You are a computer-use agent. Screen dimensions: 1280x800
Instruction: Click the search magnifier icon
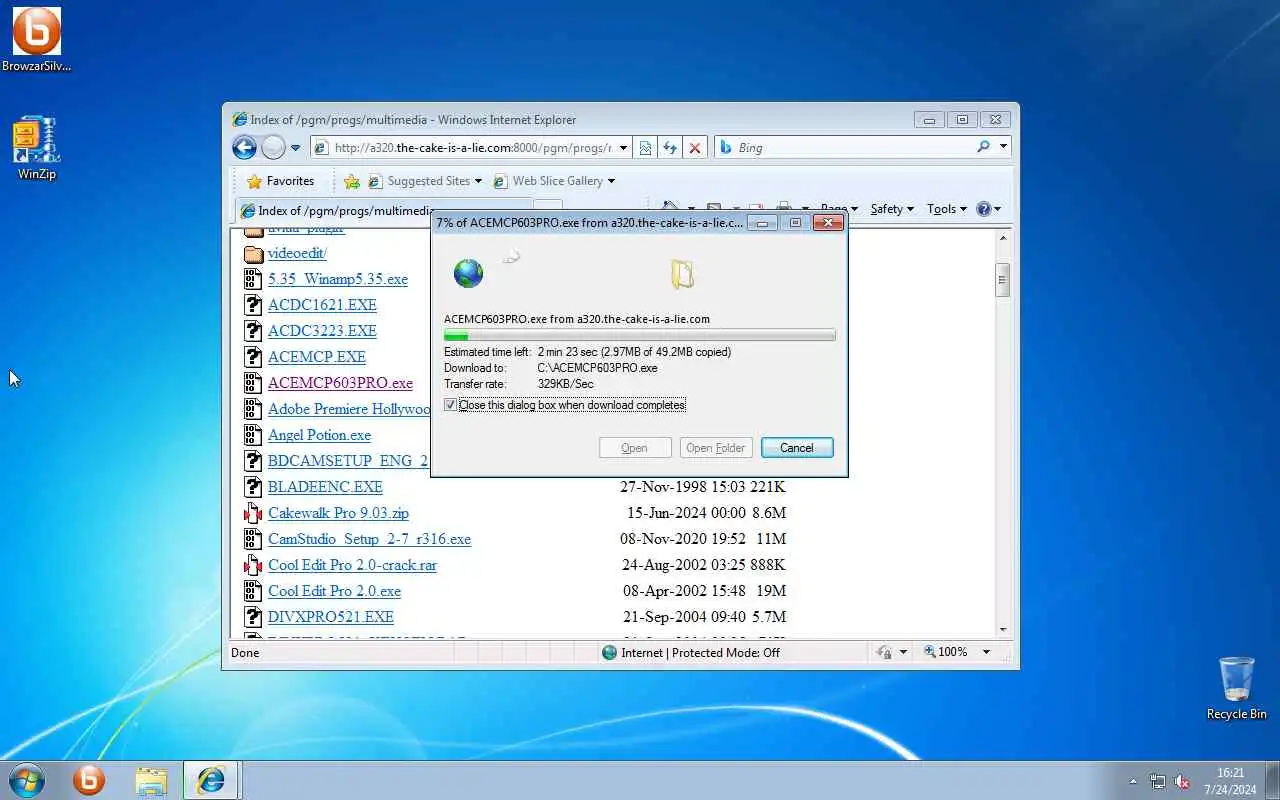pyautogui.click(x=983, y=147)
